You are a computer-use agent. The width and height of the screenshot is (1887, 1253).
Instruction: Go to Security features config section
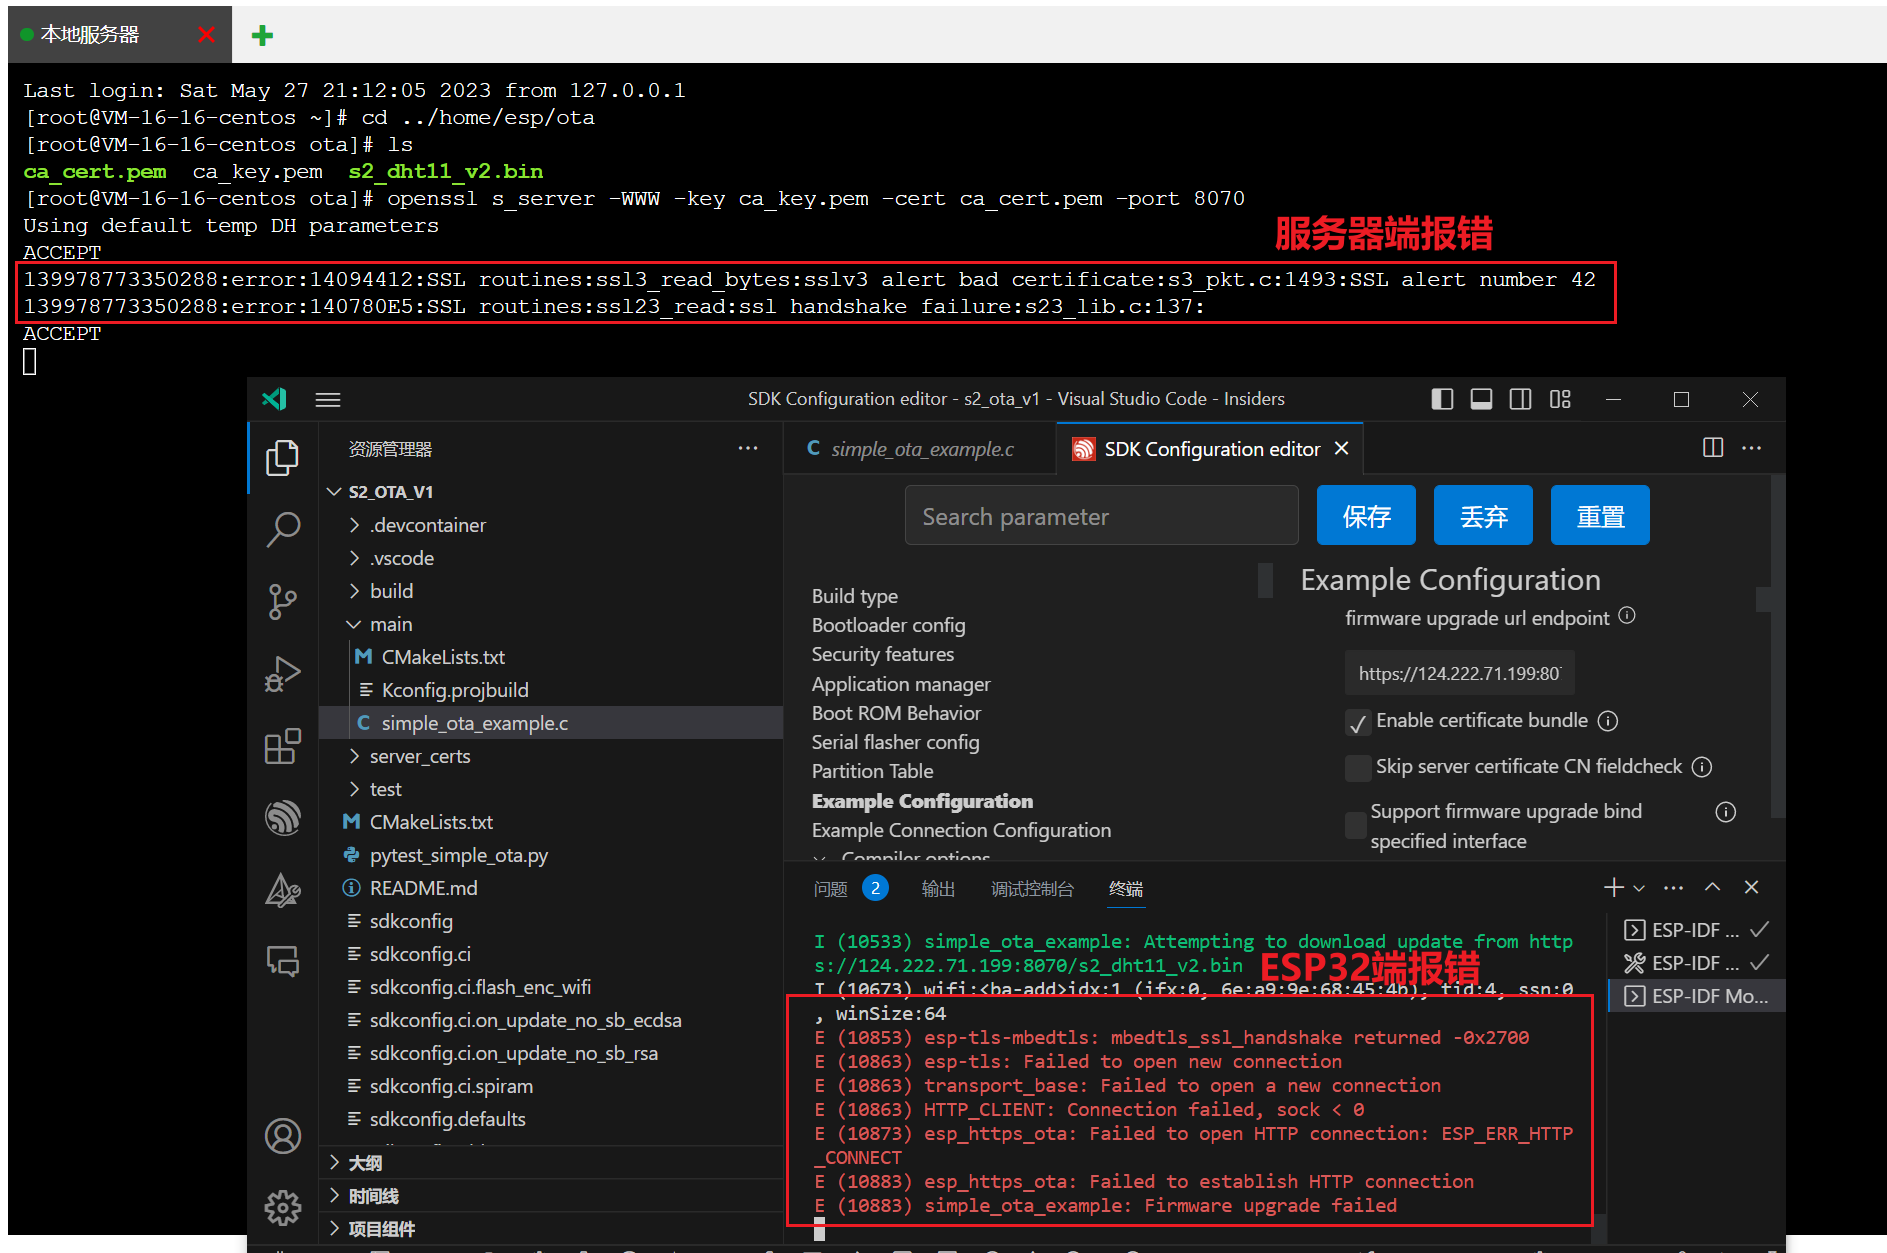click(x=883, y=654)
